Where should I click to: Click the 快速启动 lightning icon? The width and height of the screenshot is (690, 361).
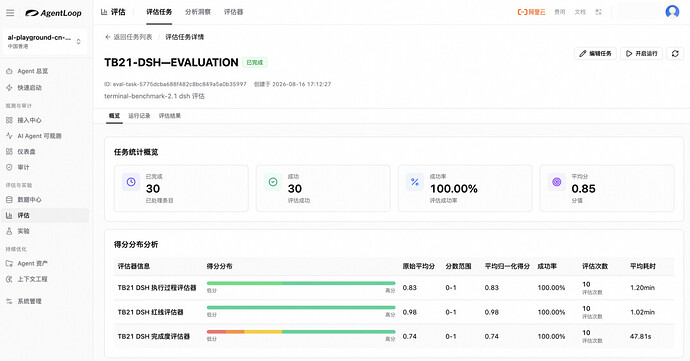click(9, 88)
